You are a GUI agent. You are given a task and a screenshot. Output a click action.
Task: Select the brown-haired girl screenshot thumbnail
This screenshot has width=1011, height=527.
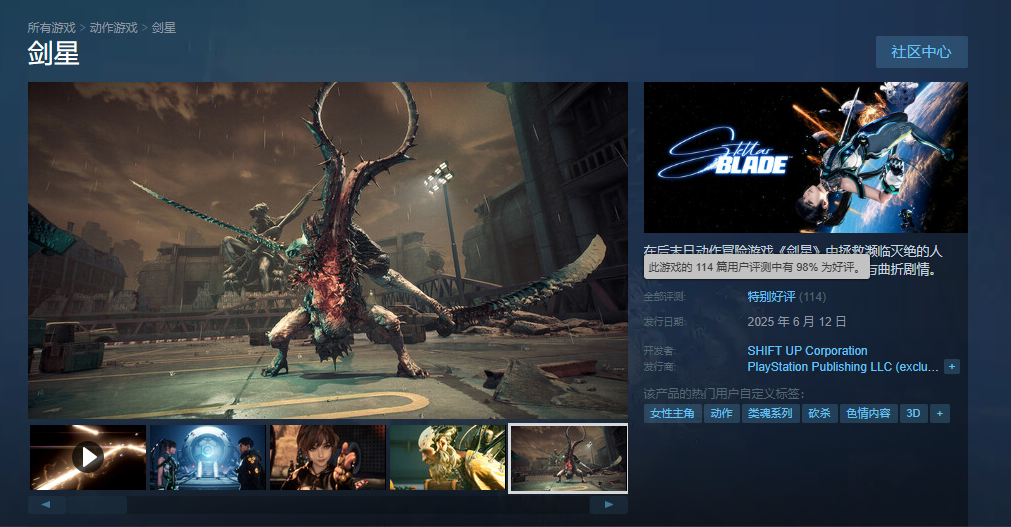[x=328, y=457]
